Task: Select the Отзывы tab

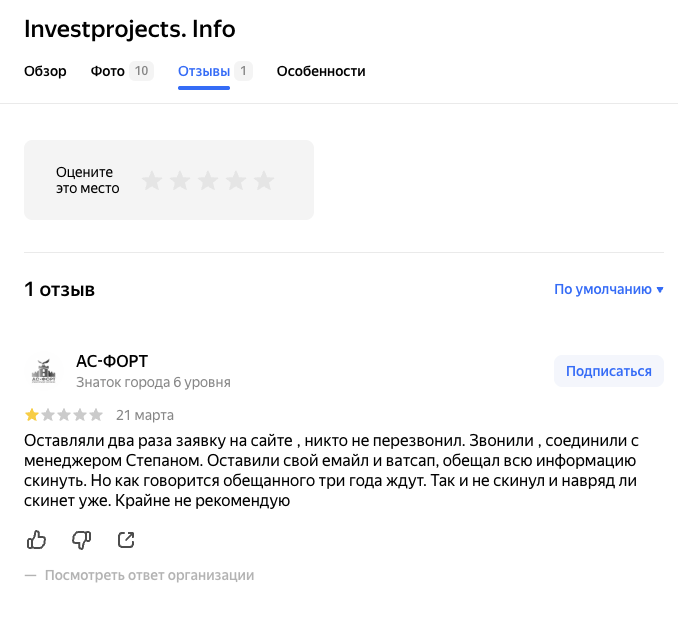Action: (204, 71)
